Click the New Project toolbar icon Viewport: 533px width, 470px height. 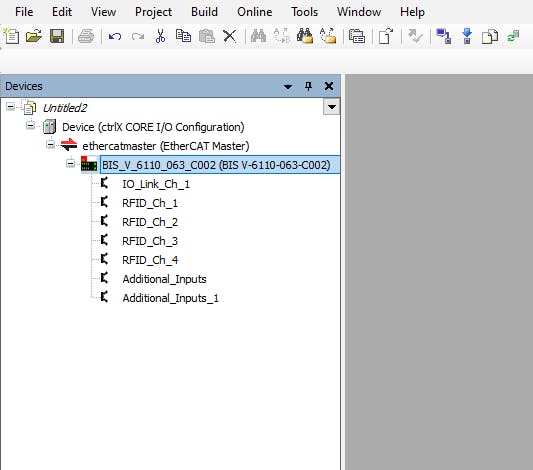point(11,36)
